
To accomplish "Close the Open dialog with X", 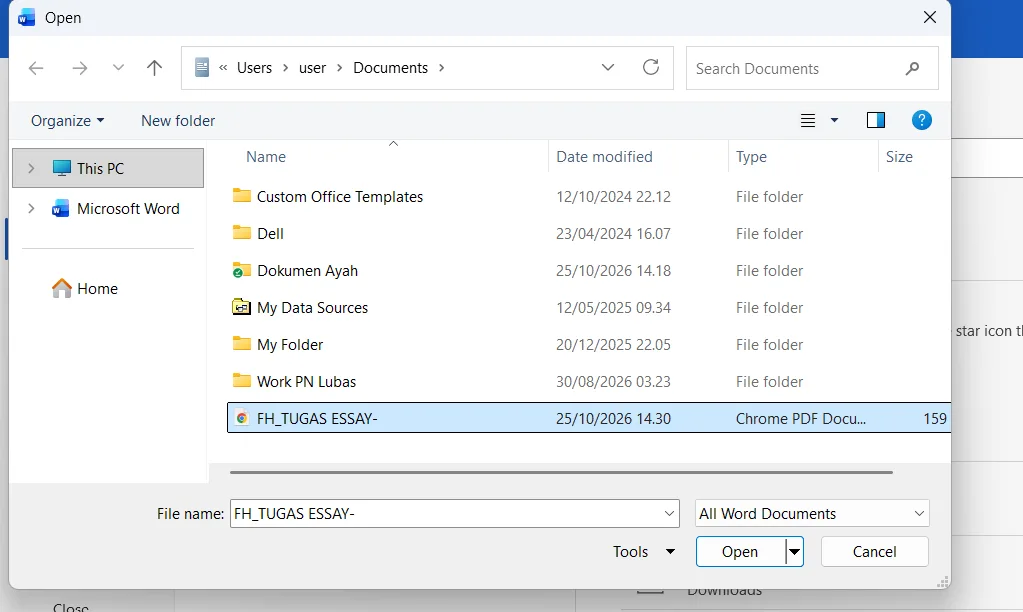I will (930, 18).
